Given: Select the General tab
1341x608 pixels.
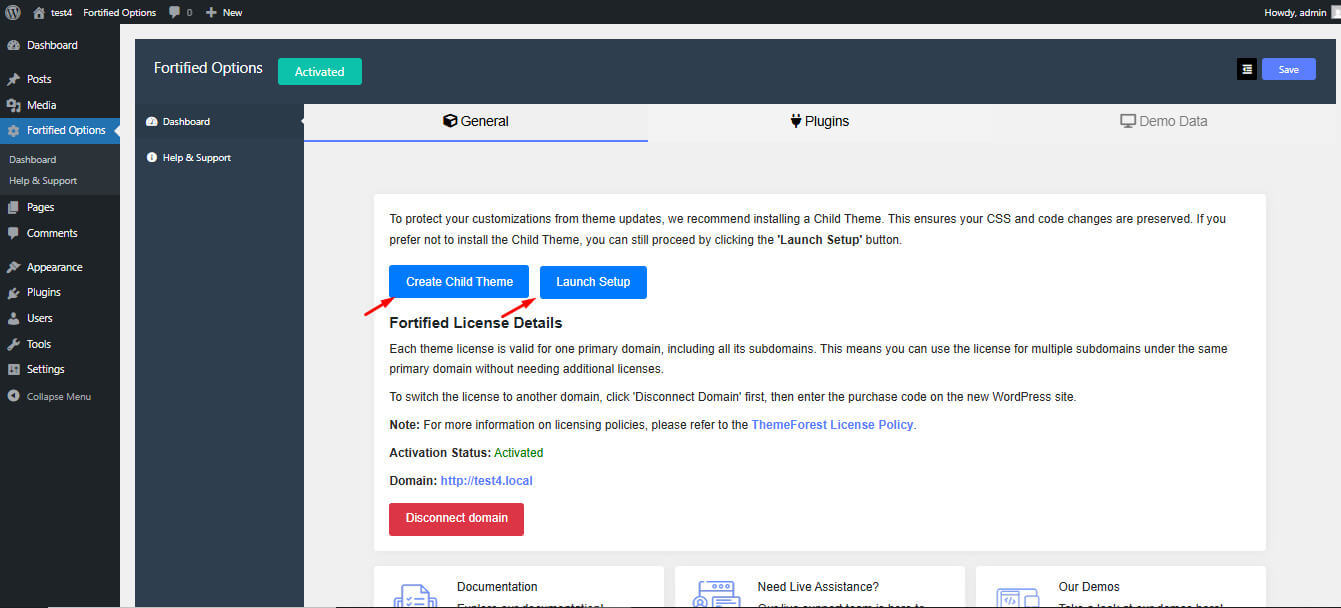Looking at the screenshot, I should coord(476,121).
